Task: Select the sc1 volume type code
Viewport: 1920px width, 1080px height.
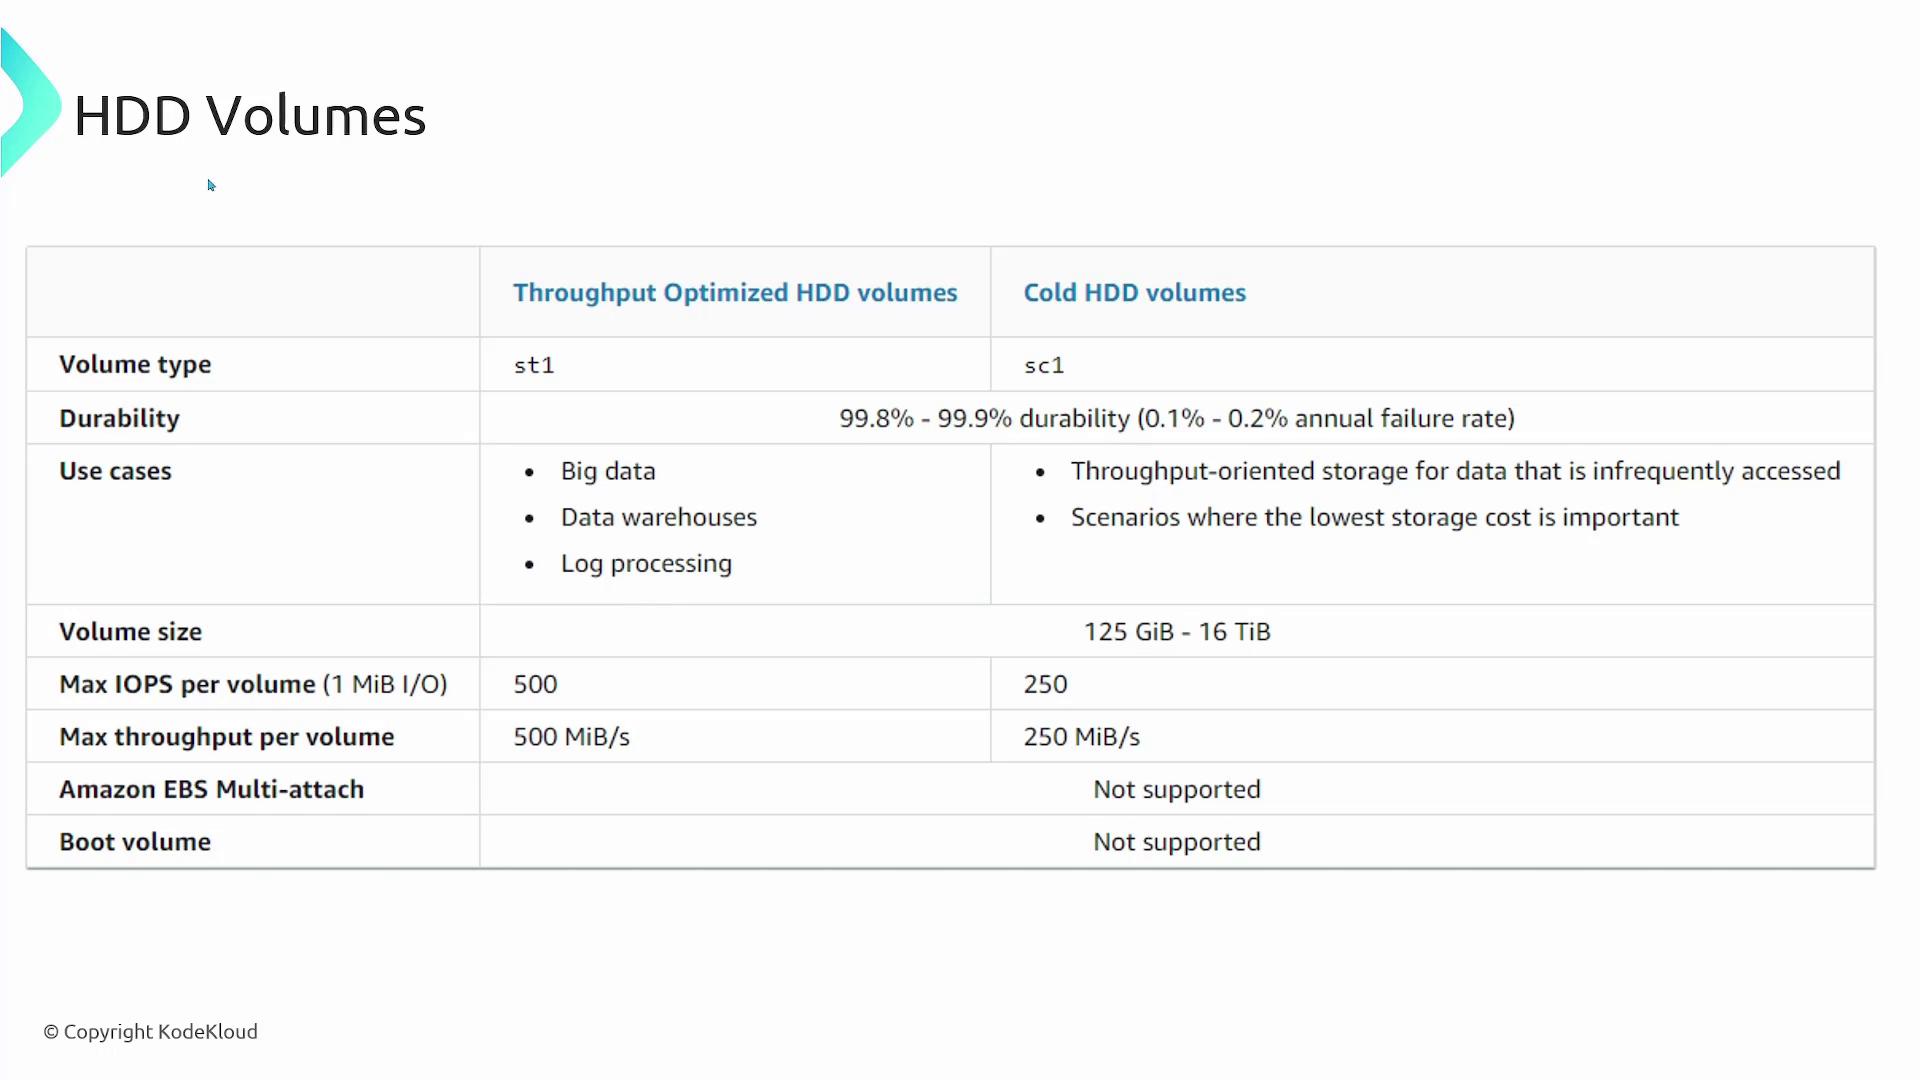Action: (1044, 366)
